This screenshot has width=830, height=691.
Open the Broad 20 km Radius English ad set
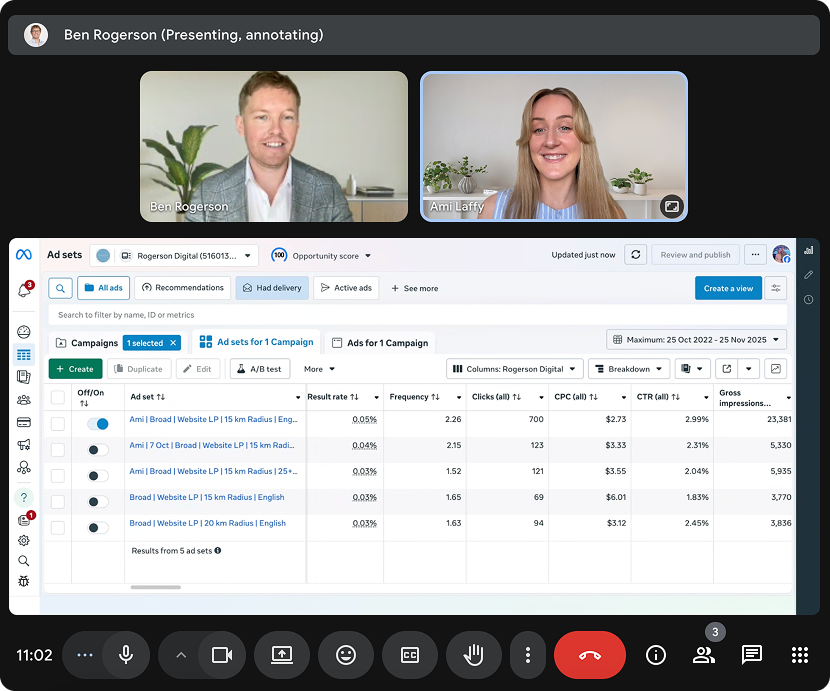click(208, 523)
